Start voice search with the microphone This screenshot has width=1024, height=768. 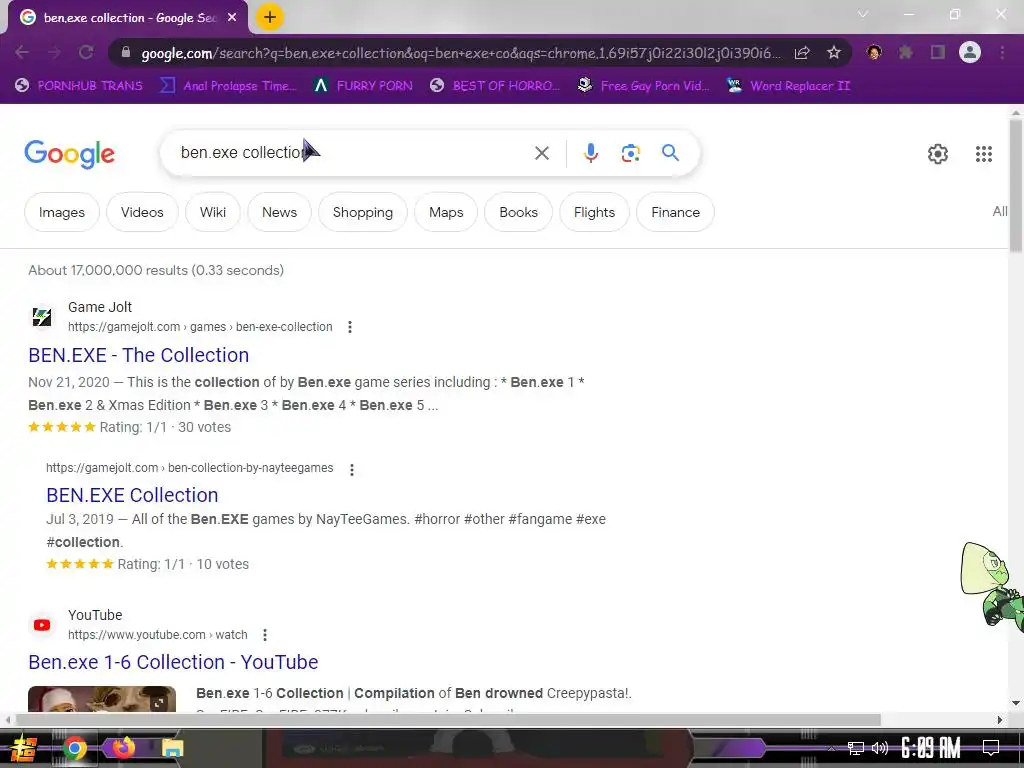(591, 153)
